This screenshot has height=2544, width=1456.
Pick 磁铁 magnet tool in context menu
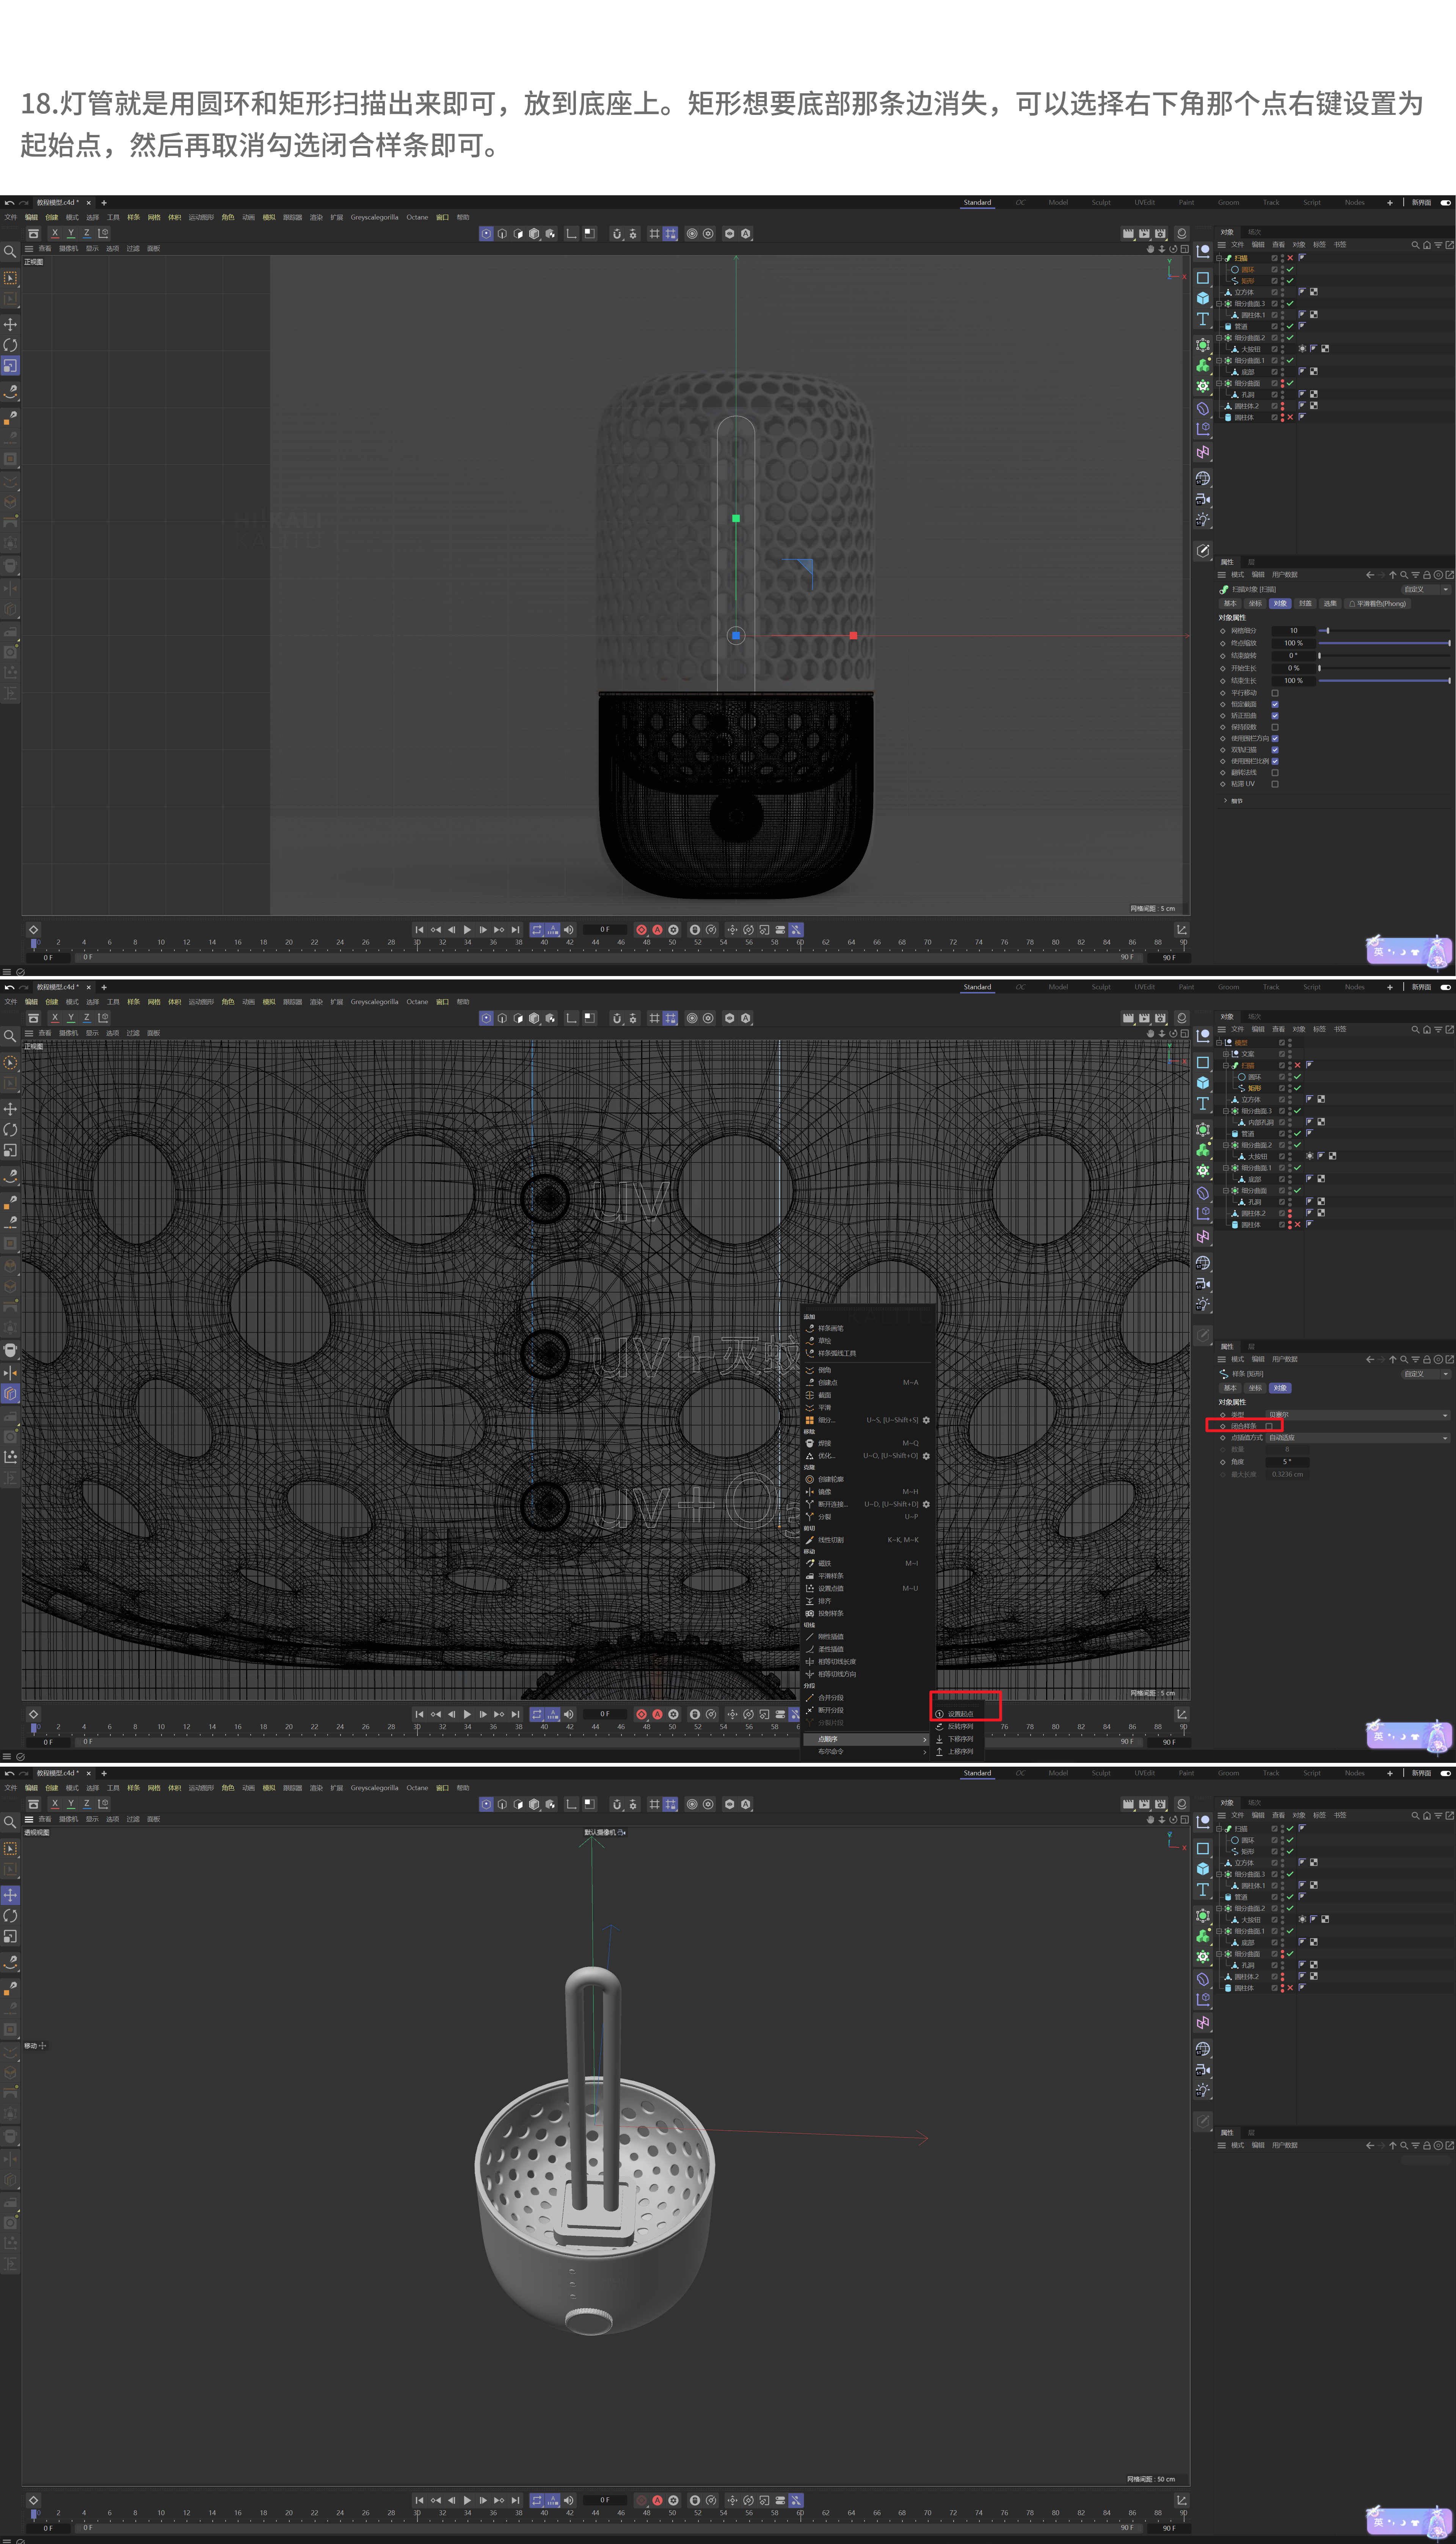[825, 1563]
